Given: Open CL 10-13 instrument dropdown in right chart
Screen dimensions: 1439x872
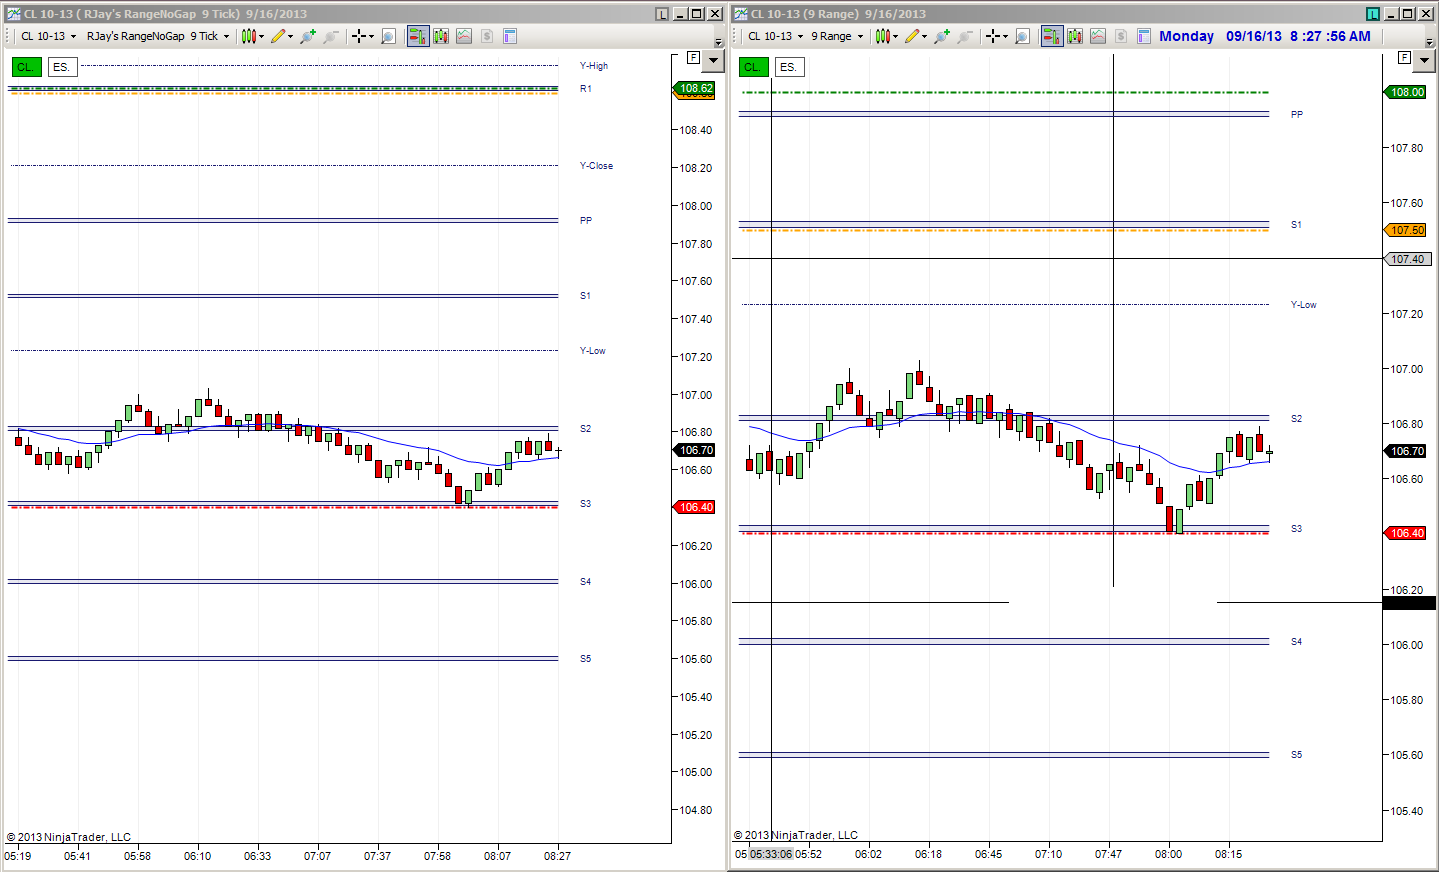Looking at the screenshot, I should (x=775, y=36).
